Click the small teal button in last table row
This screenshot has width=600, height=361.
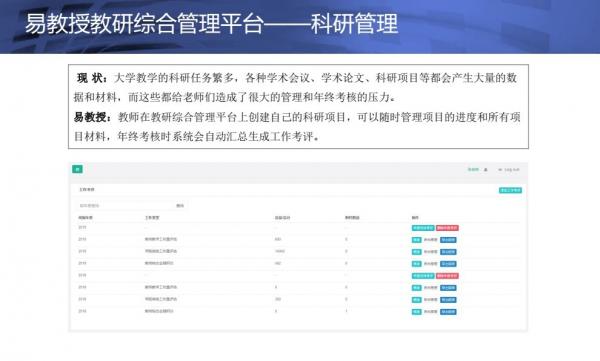(x=416, y=312)
